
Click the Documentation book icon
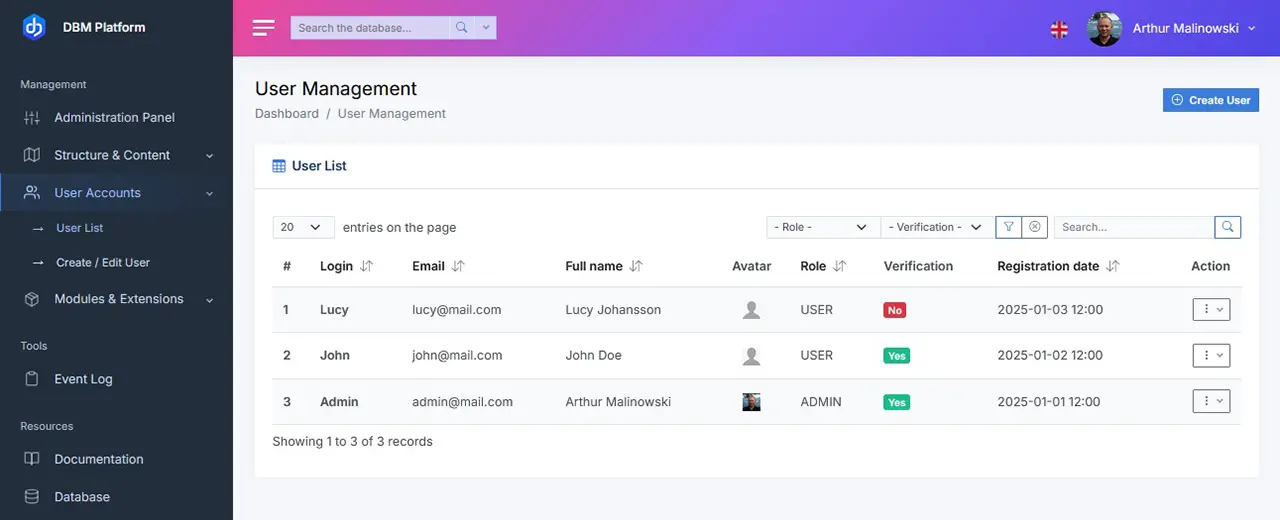pyautogui.click(x=32, y=459)
